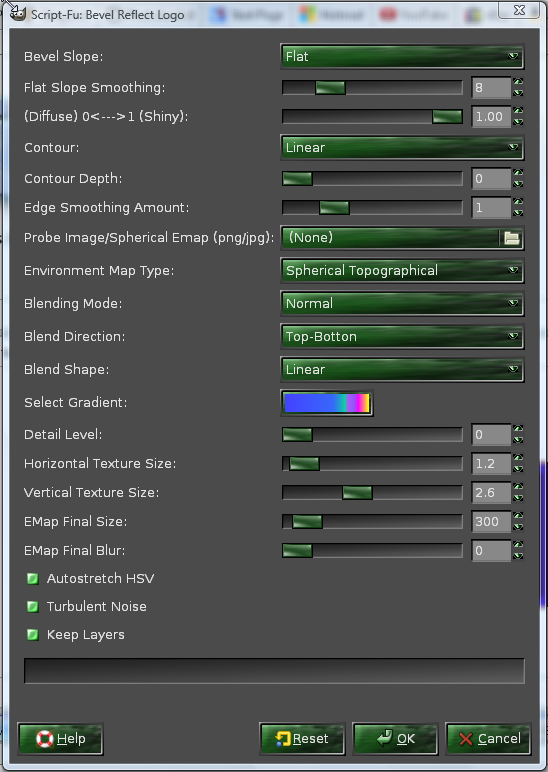This screenshot has height=772, width=548.
Task: Click the Horizontal Texture Size value field
Action: (x=491, y=464)
